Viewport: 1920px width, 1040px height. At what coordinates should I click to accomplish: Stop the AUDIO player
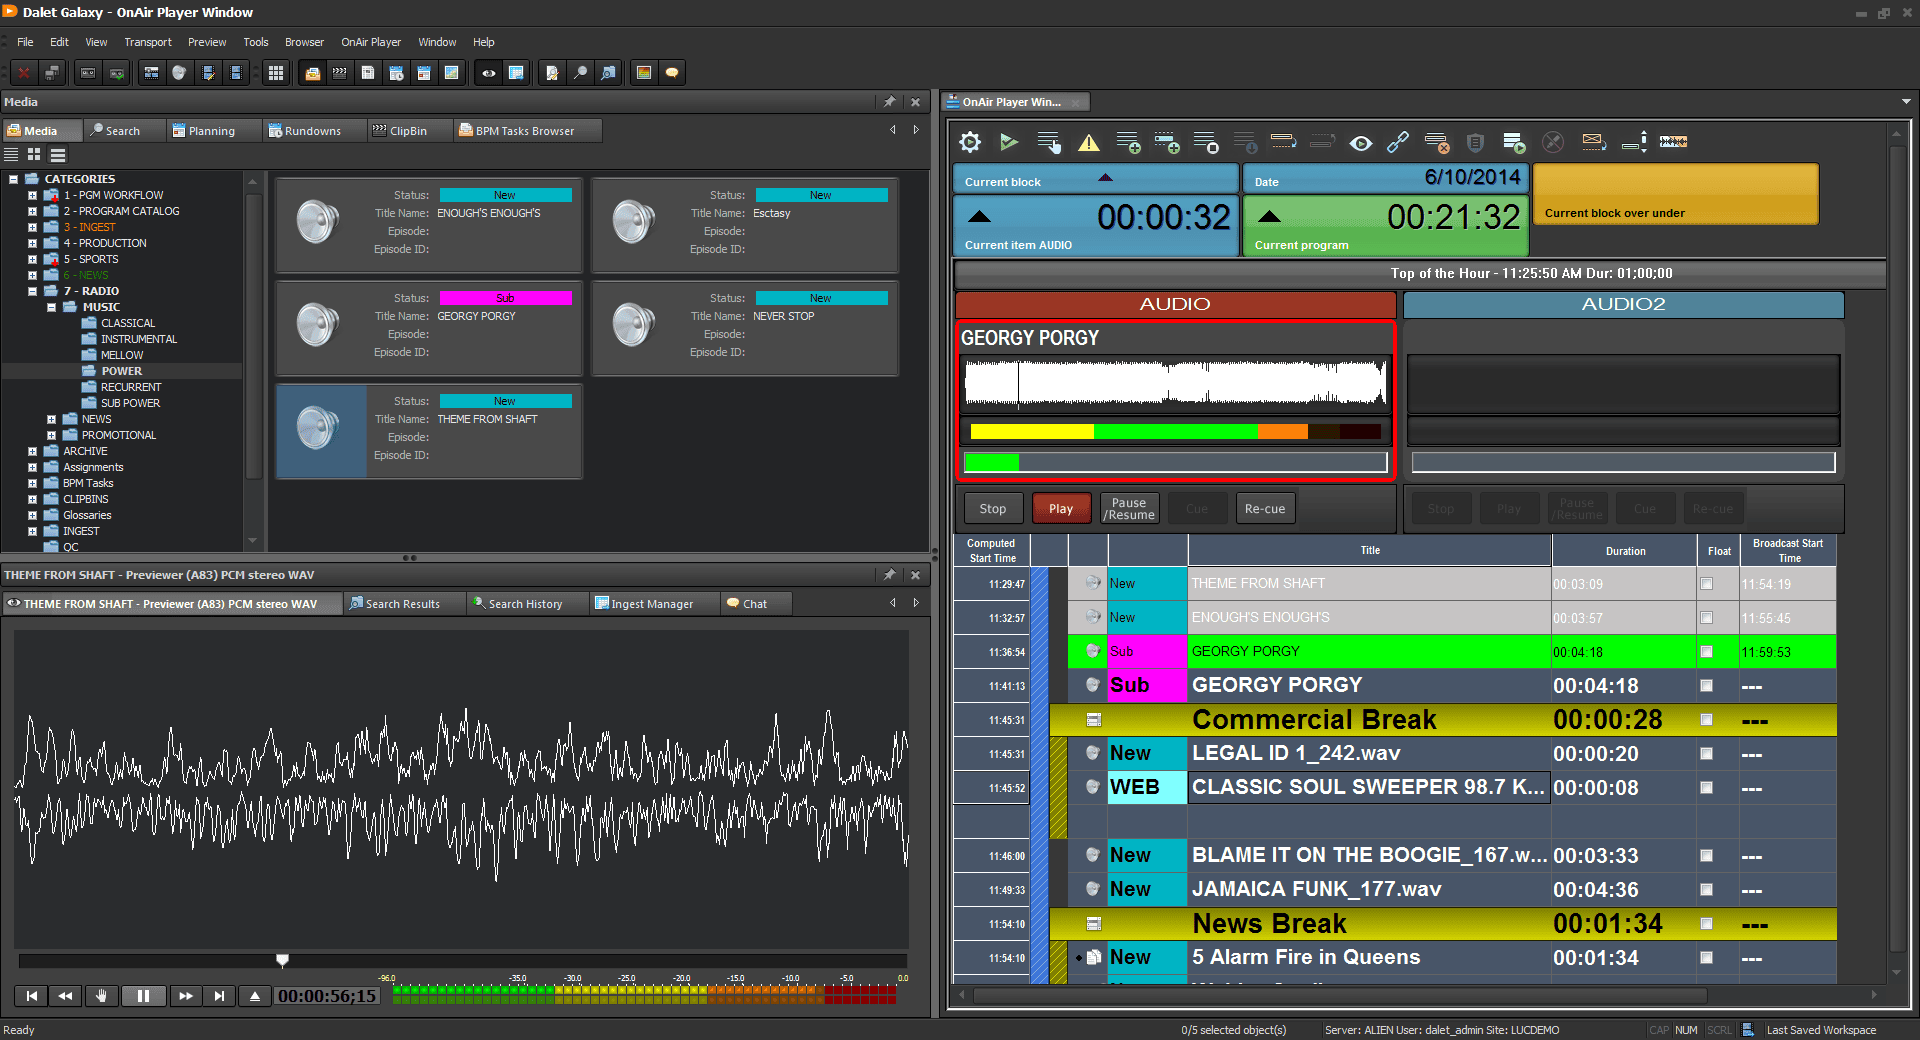[993, 509]
